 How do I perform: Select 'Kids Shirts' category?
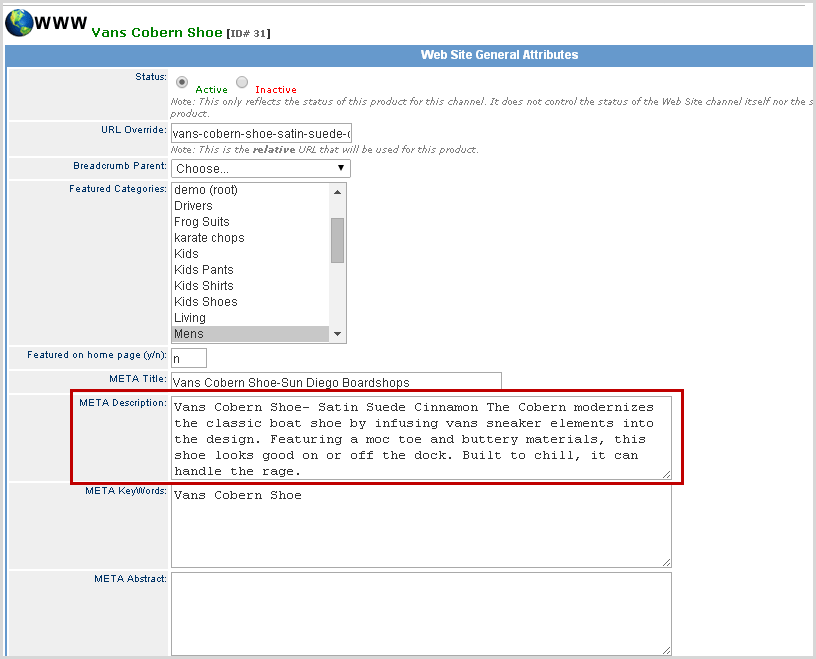tap(250, 286)
